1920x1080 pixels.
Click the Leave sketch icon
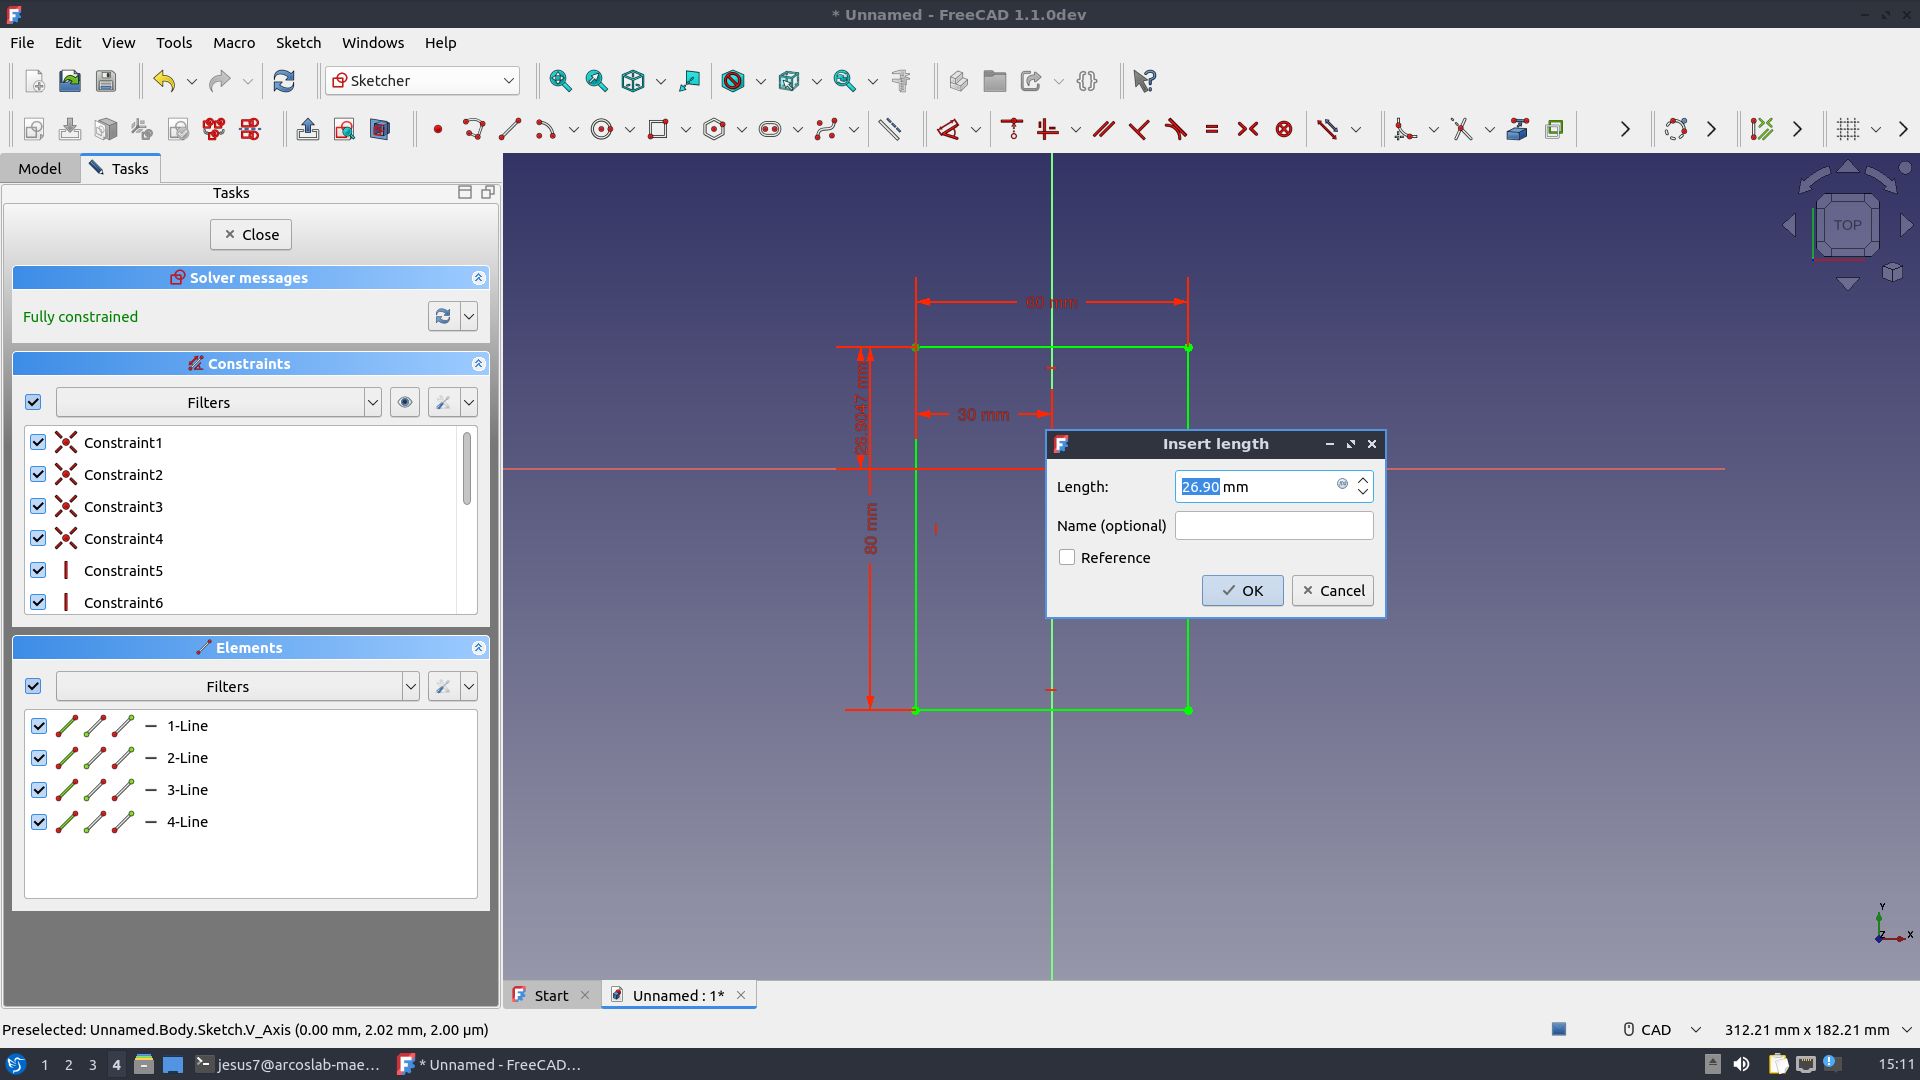click(x=308, y=129)
